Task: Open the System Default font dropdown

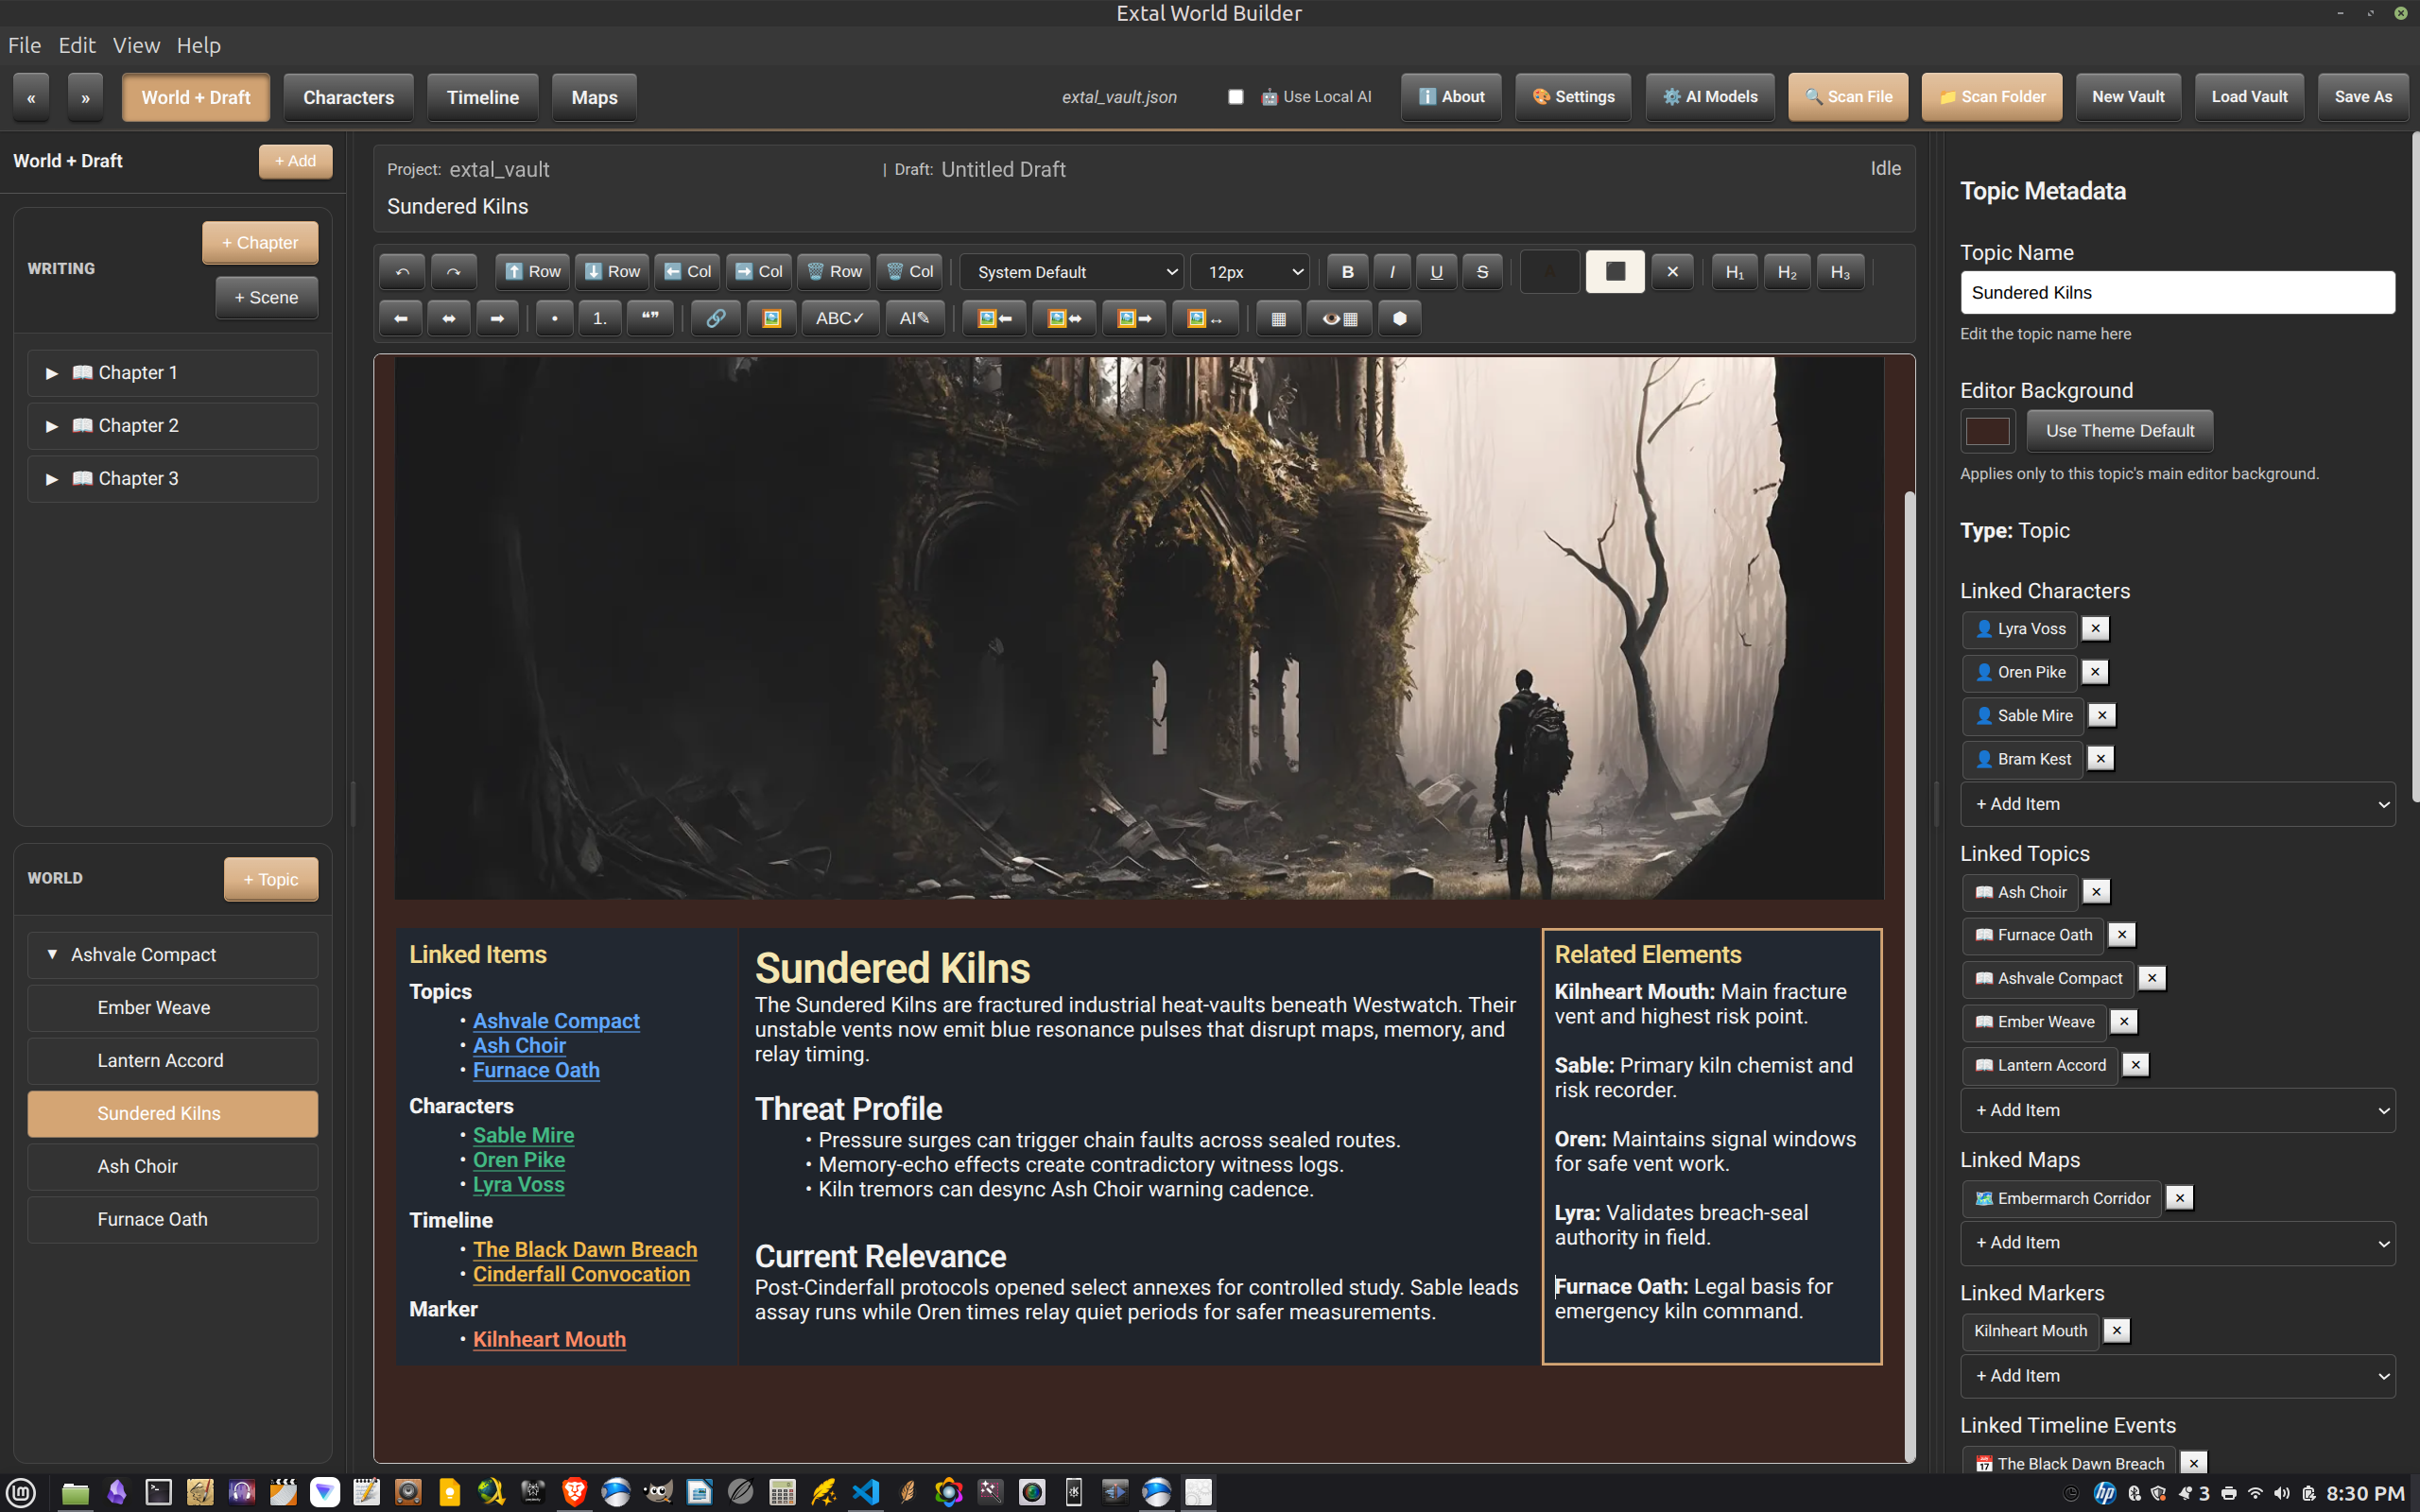Action: pos(1072,272)
